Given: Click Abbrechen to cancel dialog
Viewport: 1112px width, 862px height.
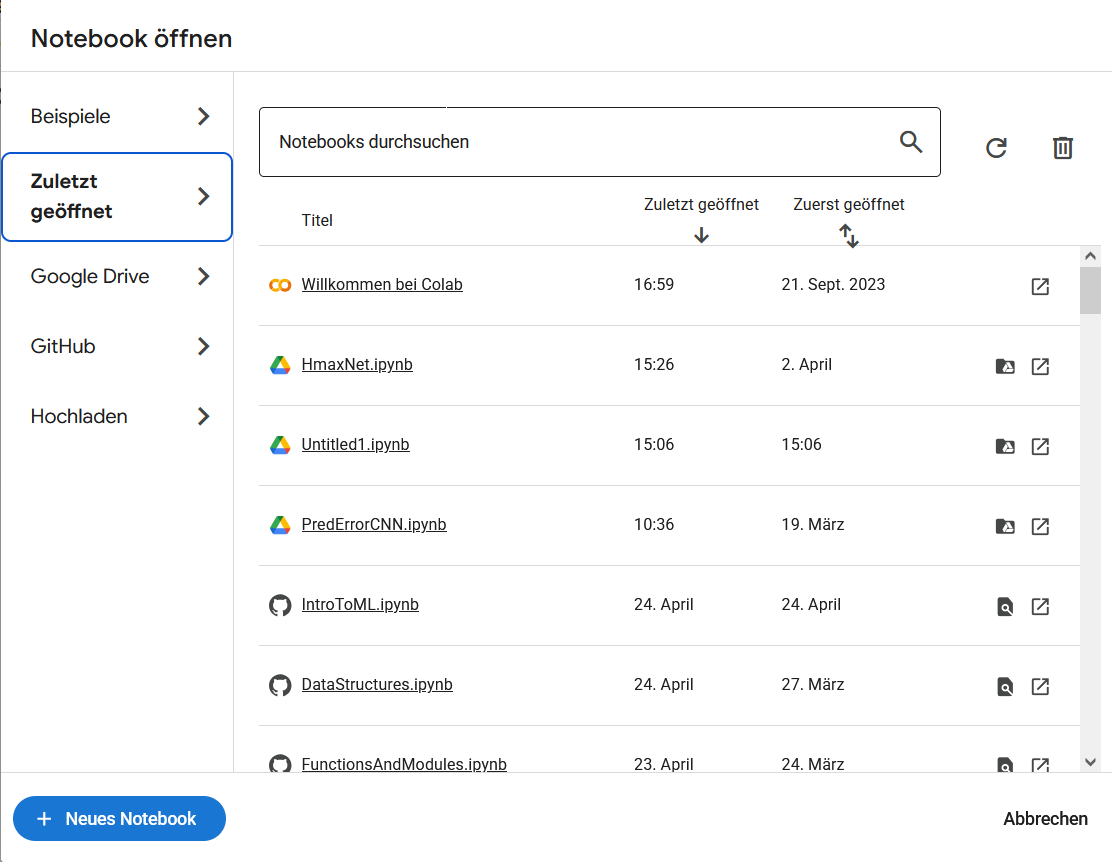Looking at the screenshot, I should coord(1045,819).
